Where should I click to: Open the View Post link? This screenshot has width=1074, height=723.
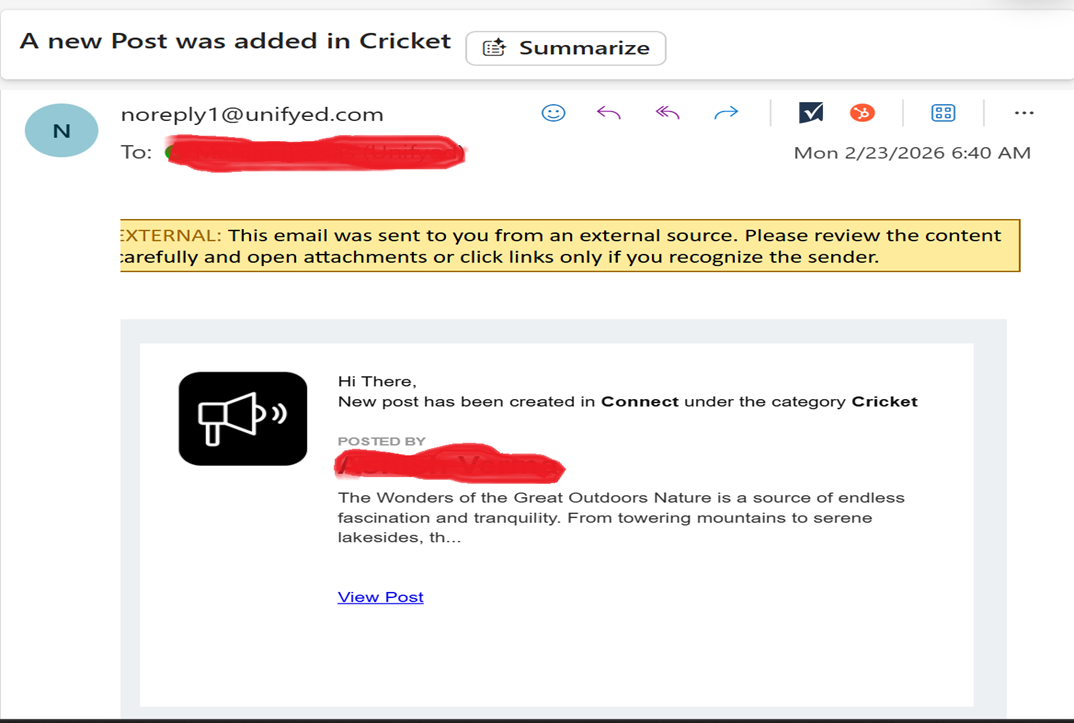click(380, 597)
